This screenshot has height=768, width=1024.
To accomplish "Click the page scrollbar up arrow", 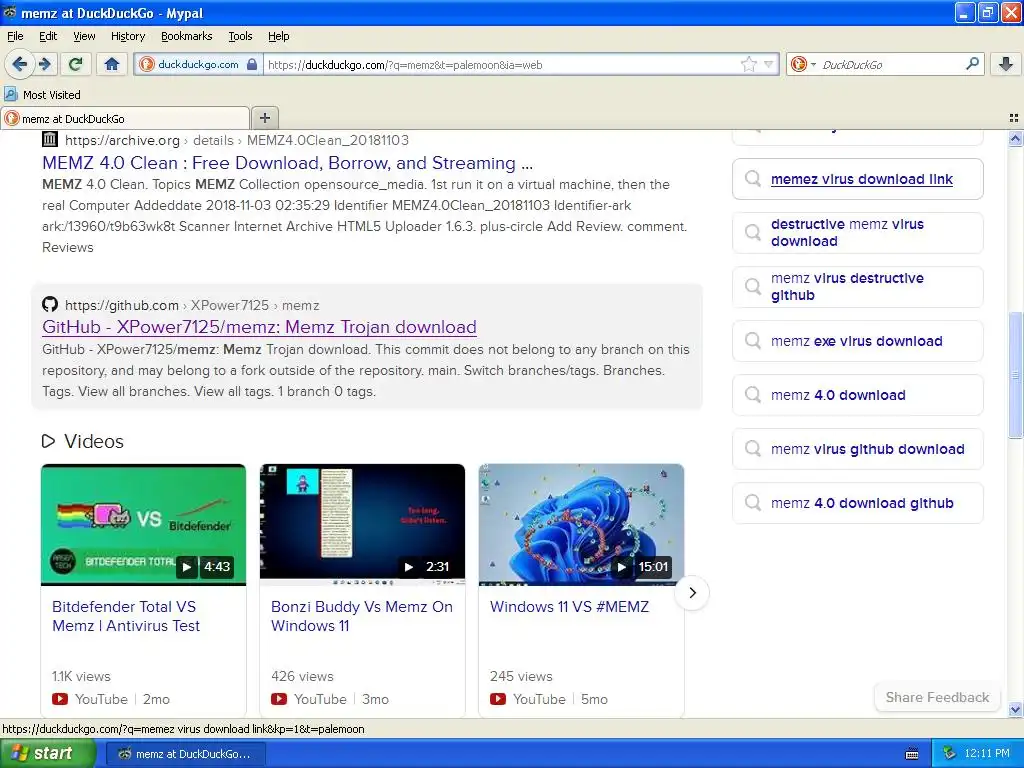I will tap(1015, 138).
